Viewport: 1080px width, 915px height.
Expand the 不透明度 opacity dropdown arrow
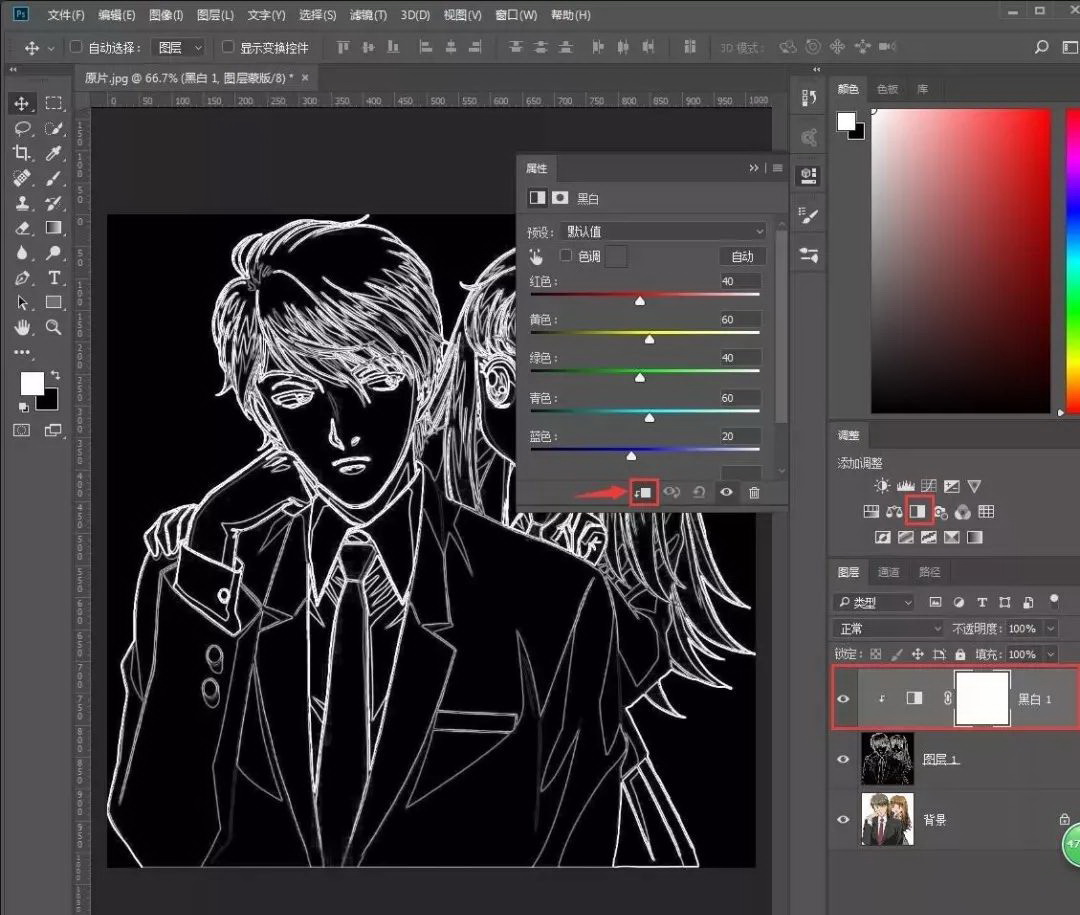click(x=1050, y=629)
